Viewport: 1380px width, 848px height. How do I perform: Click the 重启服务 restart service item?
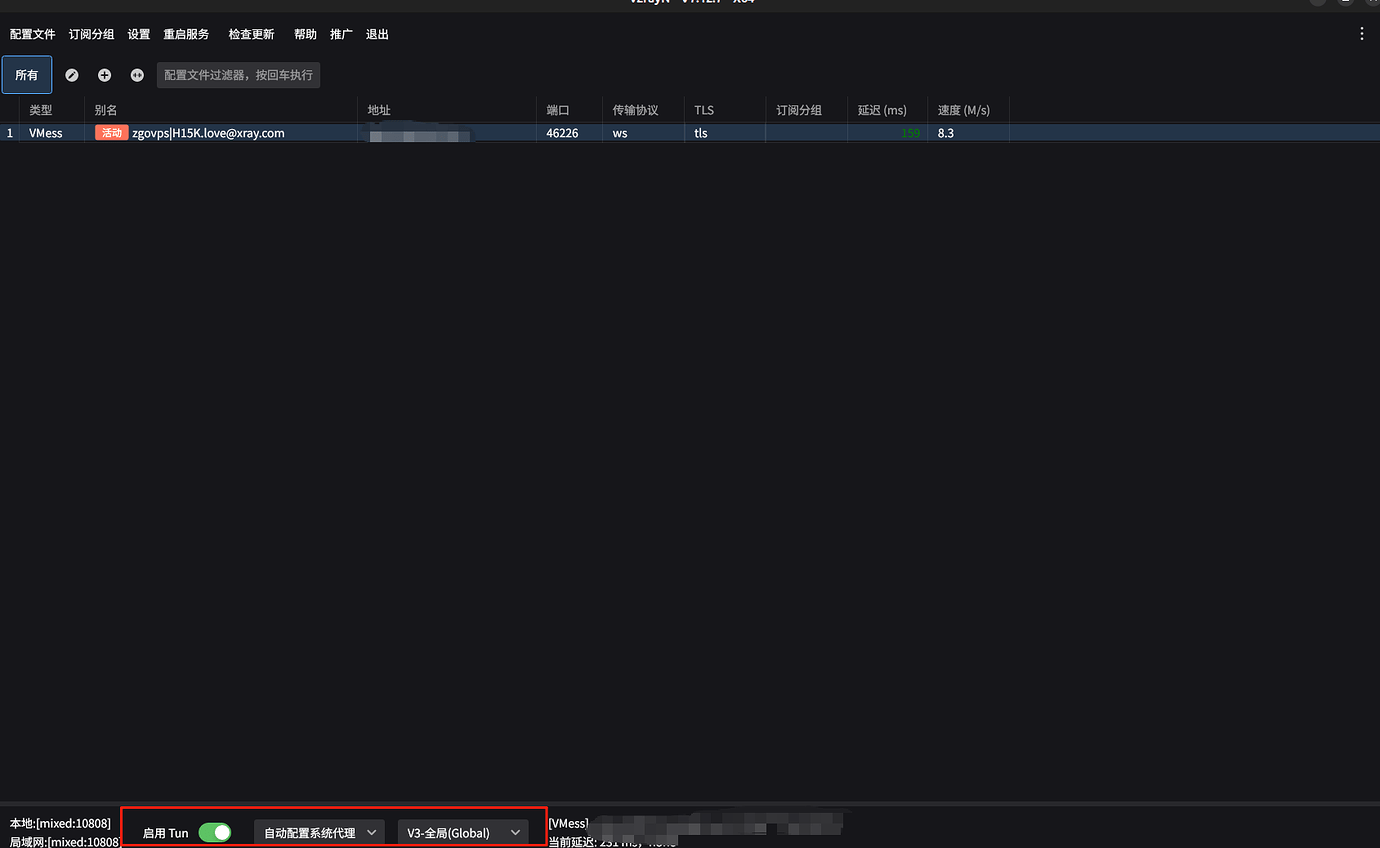(x=186, y=33)
